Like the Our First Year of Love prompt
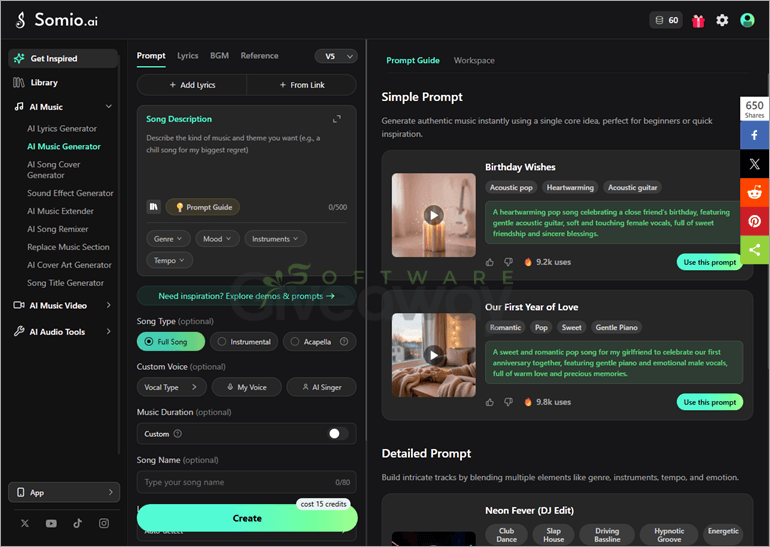The height and width of the screenshot is (547, 770). [490, 402]
